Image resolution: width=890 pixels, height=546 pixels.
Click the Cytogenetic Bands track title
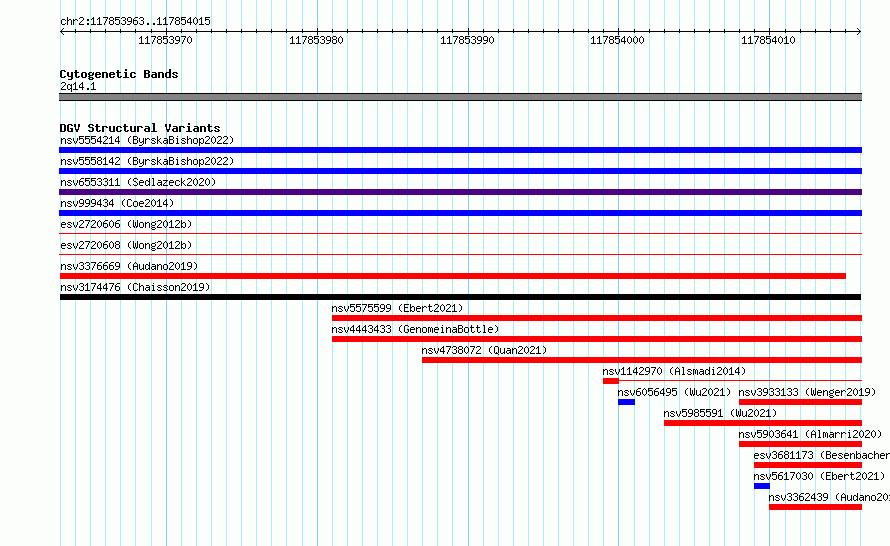[119, 74]
